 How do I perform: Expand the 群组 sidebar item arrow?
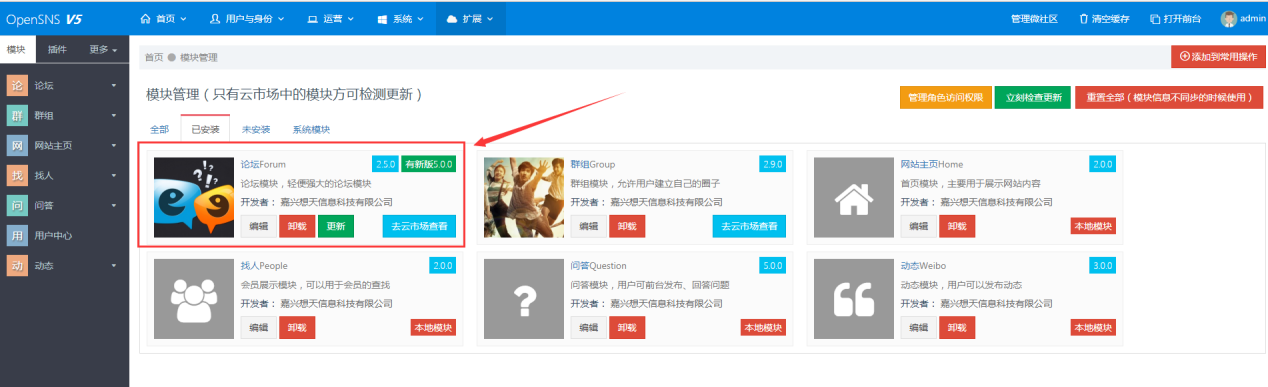114,117
